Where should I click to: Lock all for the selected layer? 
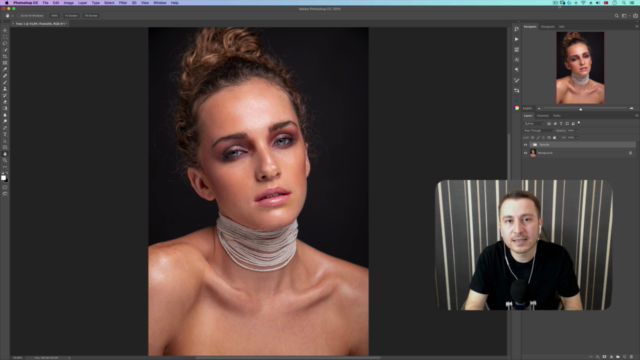pos(554,138)
